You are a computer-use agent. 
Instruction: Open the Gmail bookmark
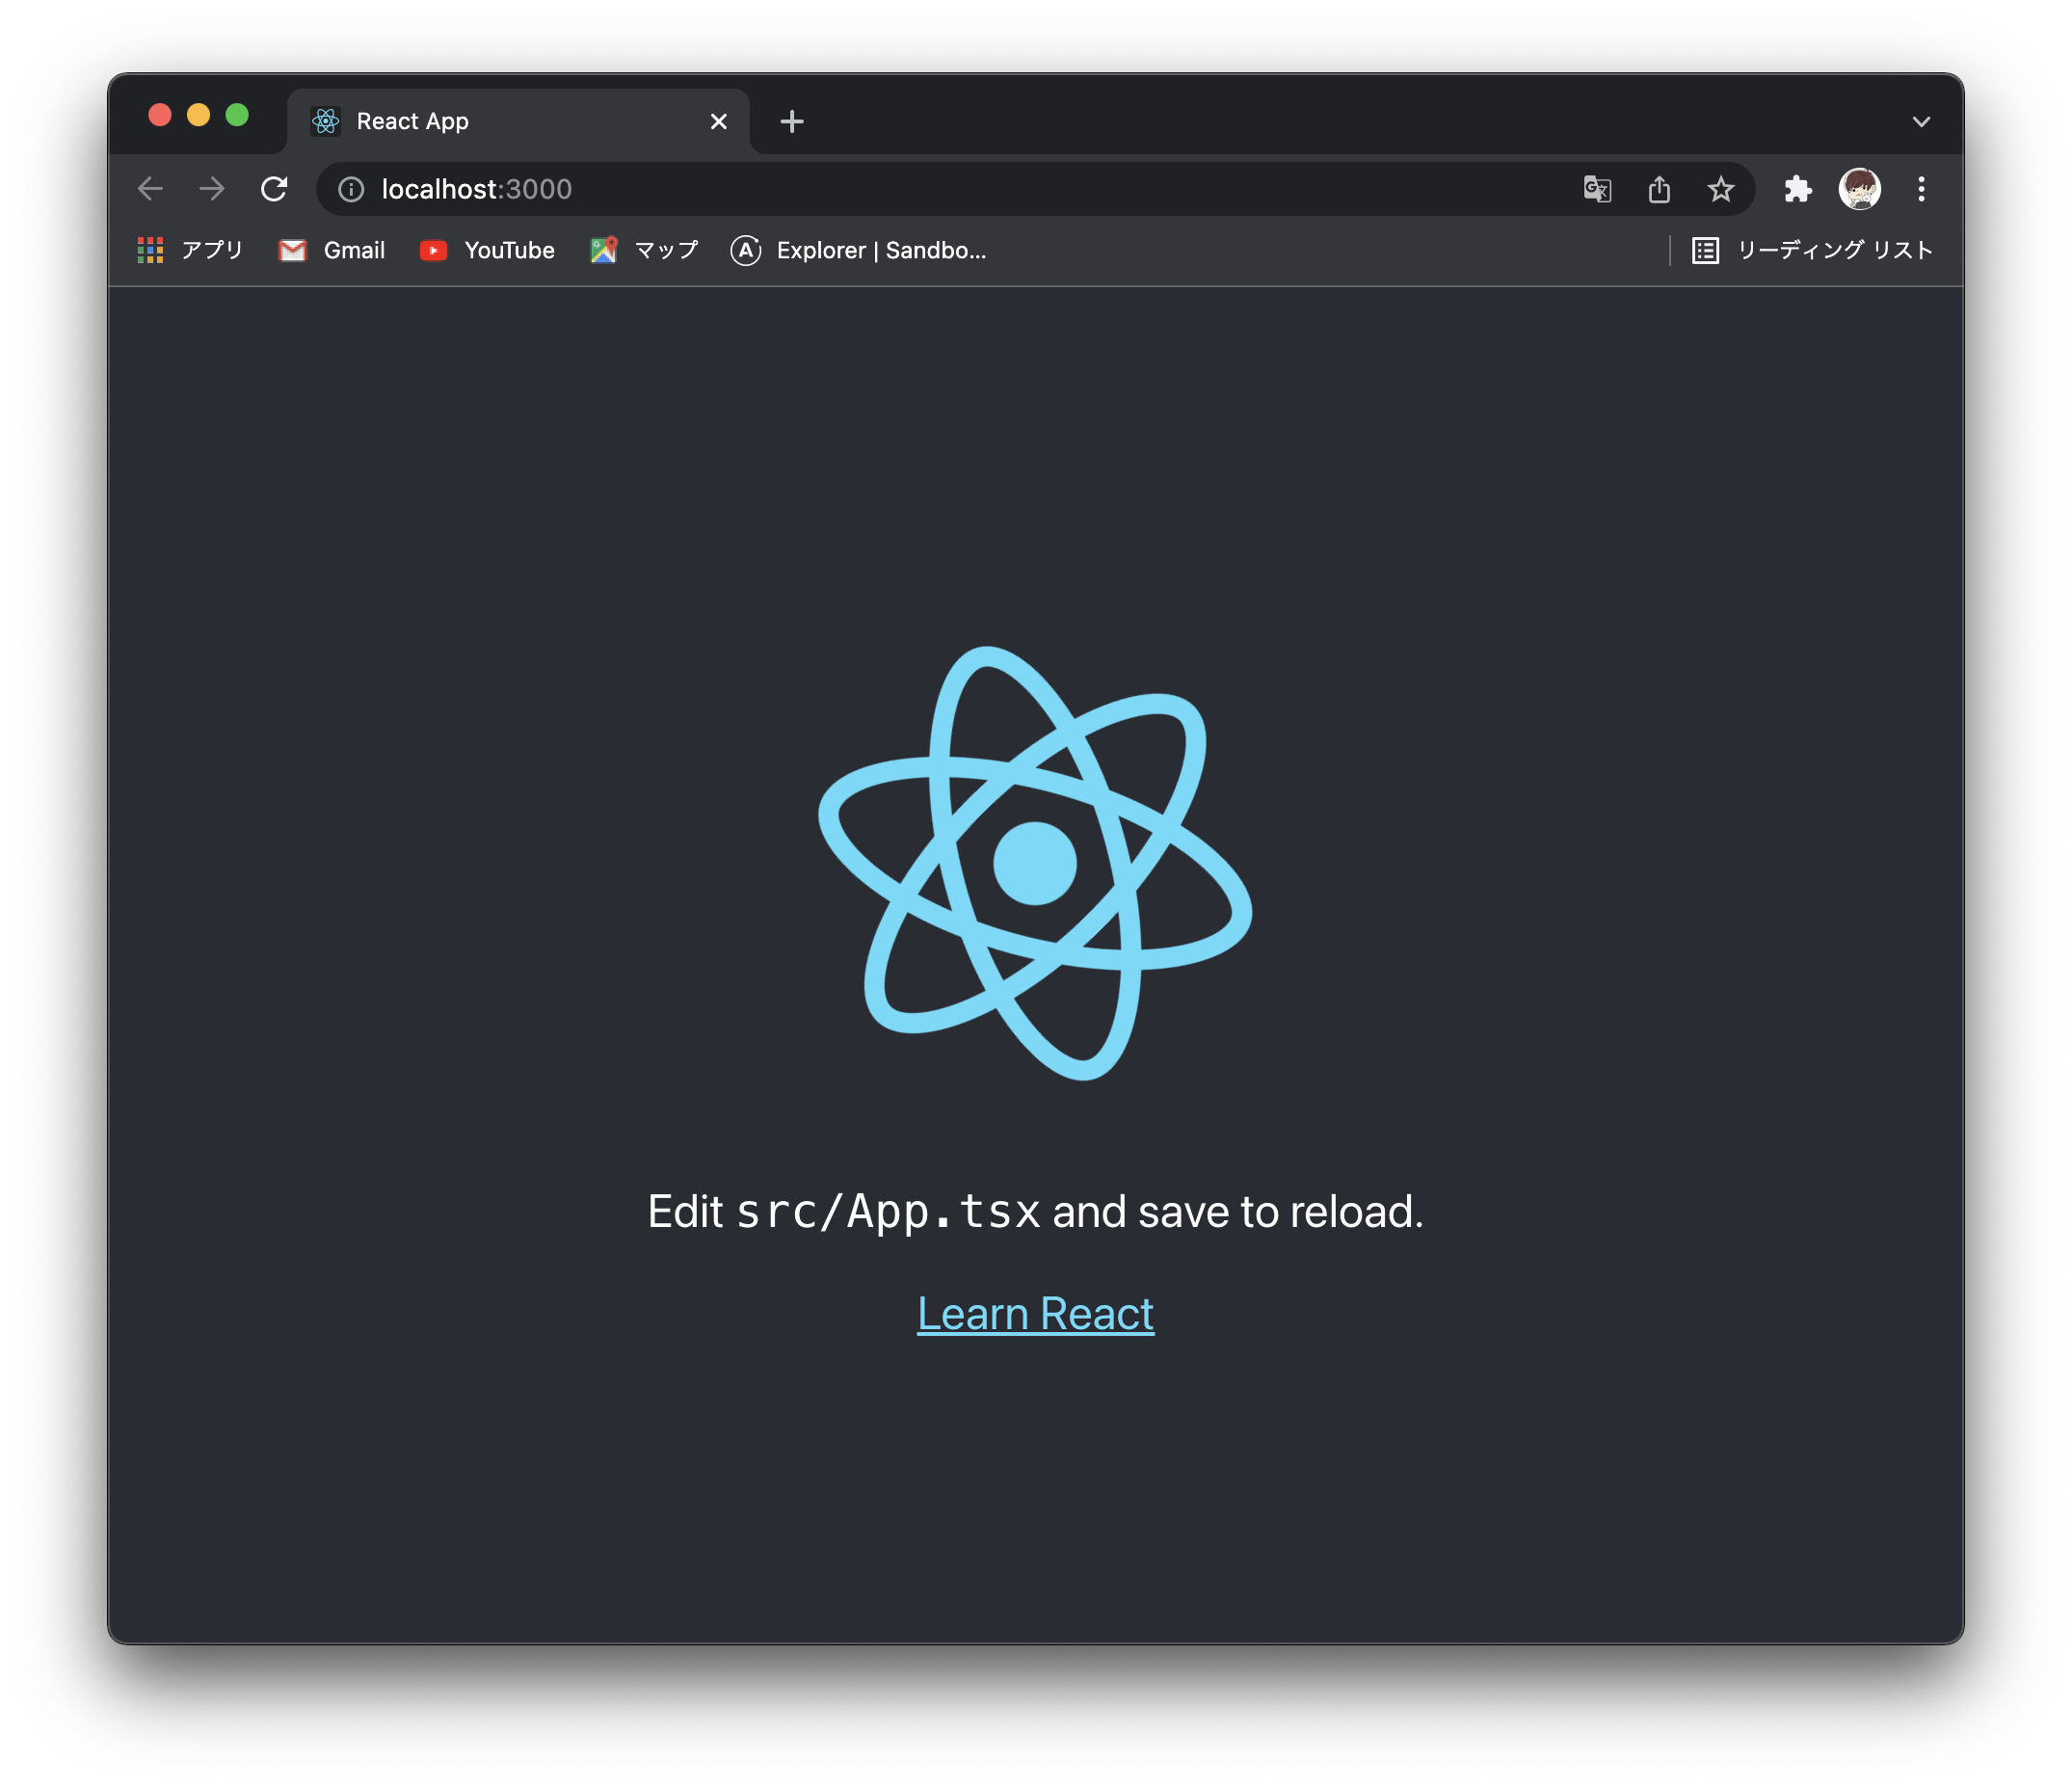click(332, 251)
